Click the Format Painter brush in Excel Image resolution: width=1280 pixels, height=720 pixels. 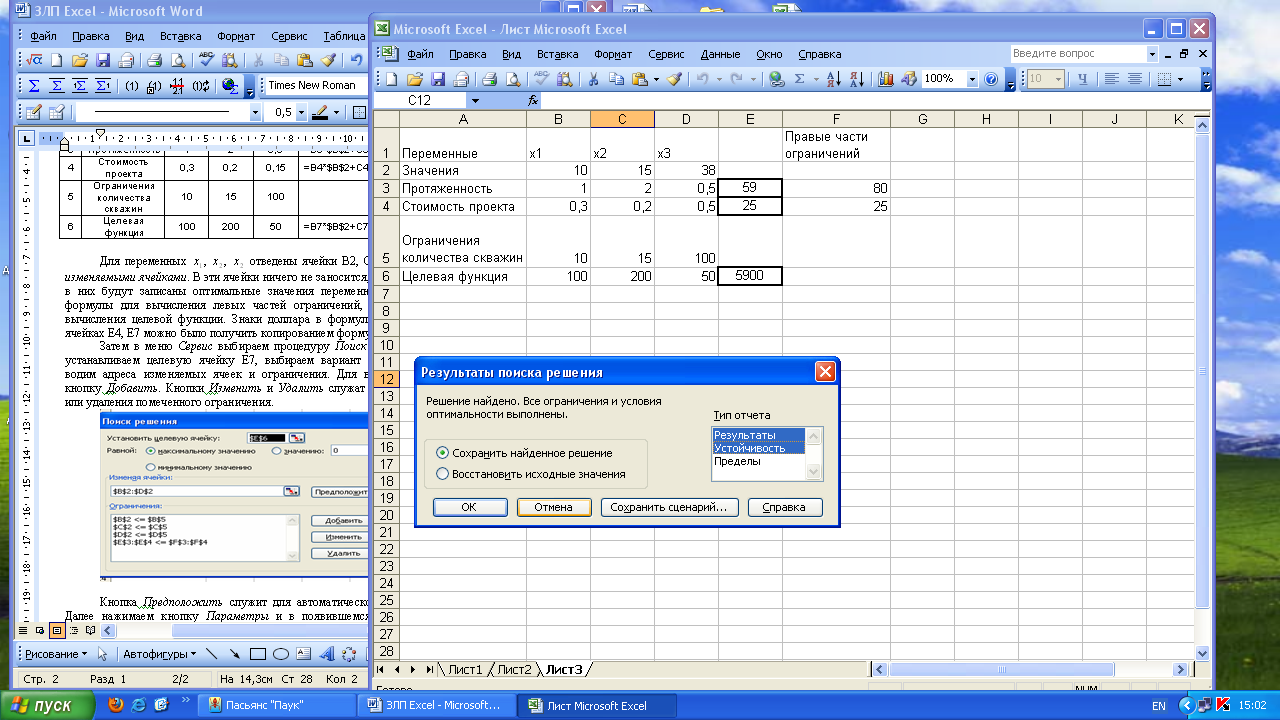[x=675, y=79]
